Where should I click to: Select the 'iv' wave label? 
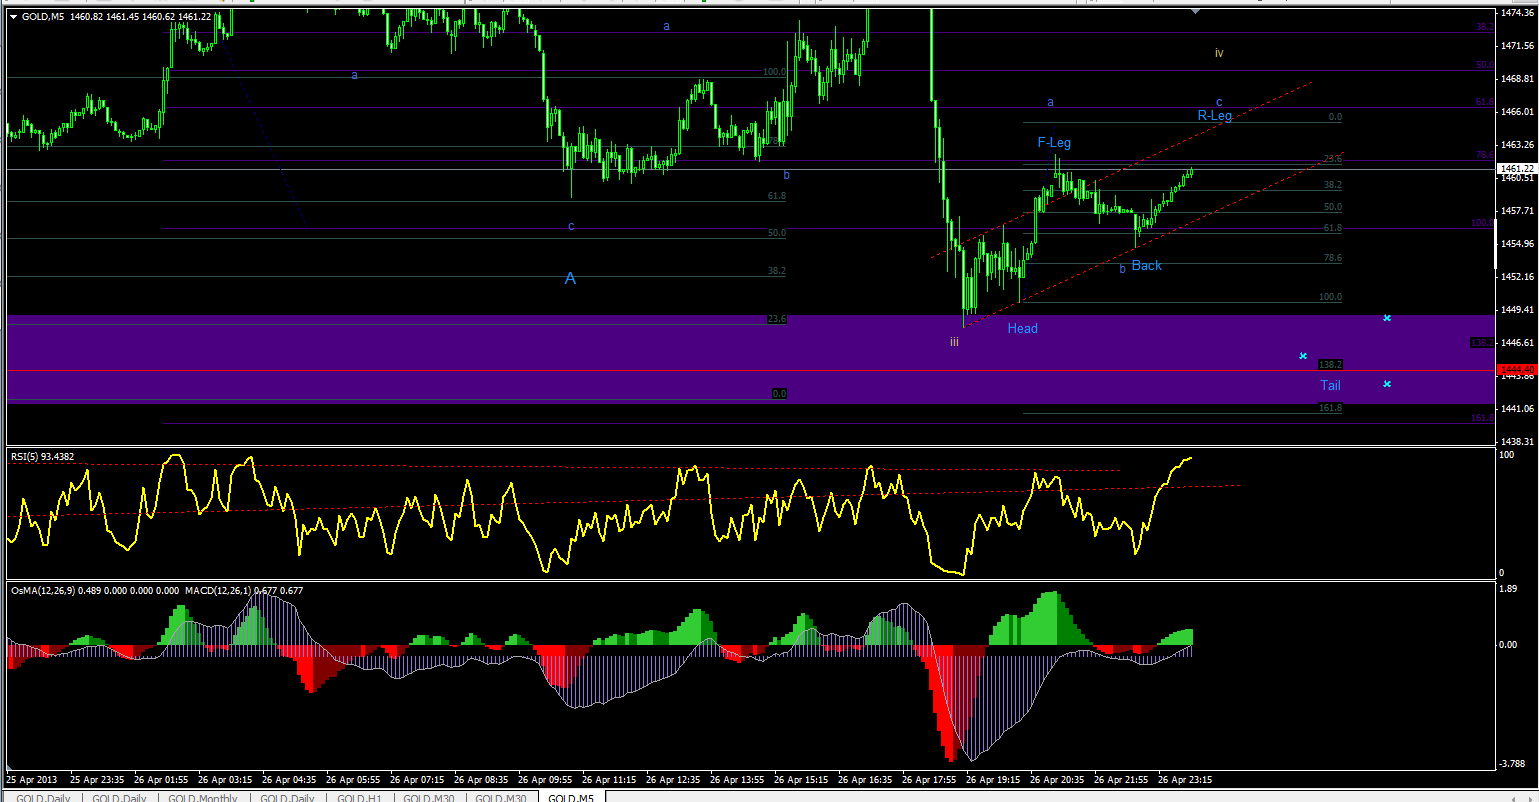click(1219, 53)
